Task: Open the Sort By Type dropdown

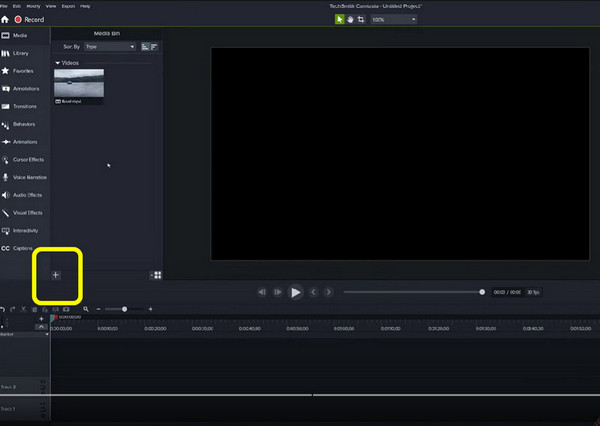Action: click(x=110, y=47)
